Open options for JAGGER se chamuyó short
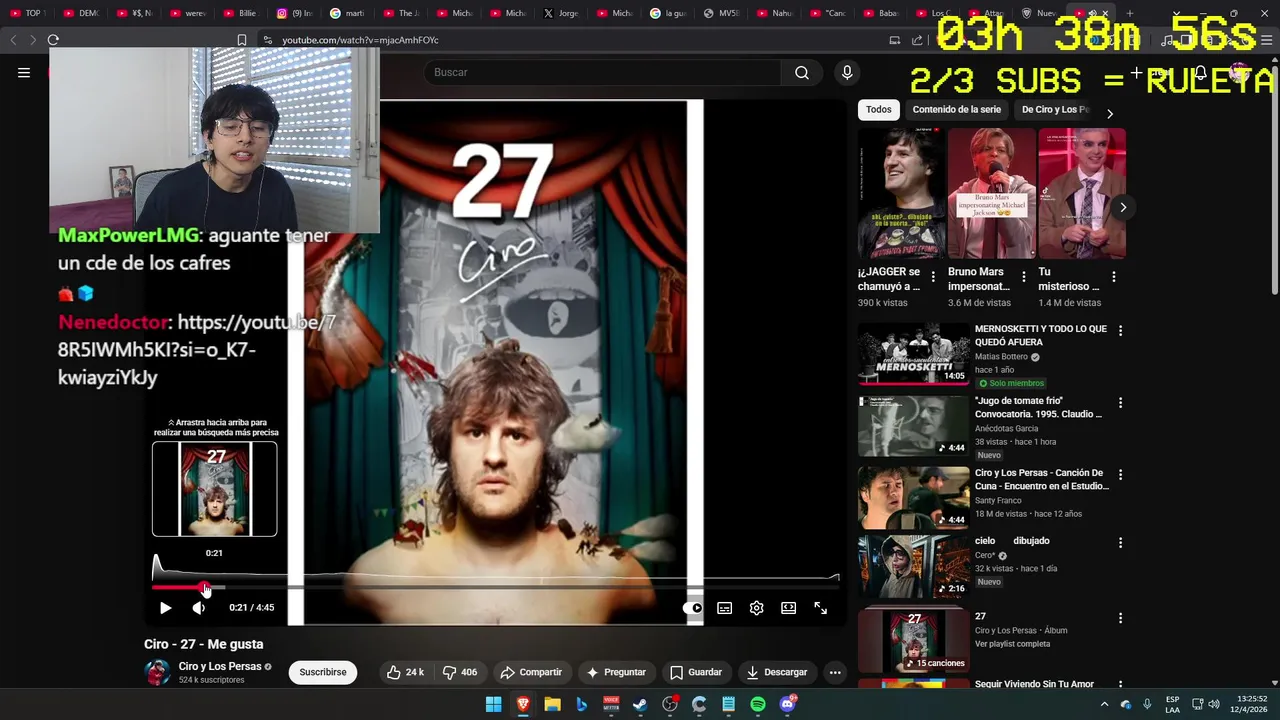The image size is (1280, 720). click(x=933, y=277)
